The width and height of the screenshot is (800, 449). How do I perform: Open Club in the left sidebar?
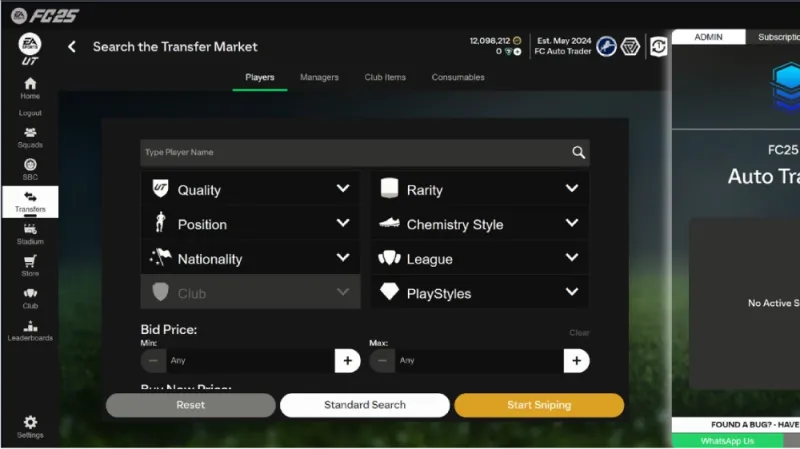(x=30, y=298)
